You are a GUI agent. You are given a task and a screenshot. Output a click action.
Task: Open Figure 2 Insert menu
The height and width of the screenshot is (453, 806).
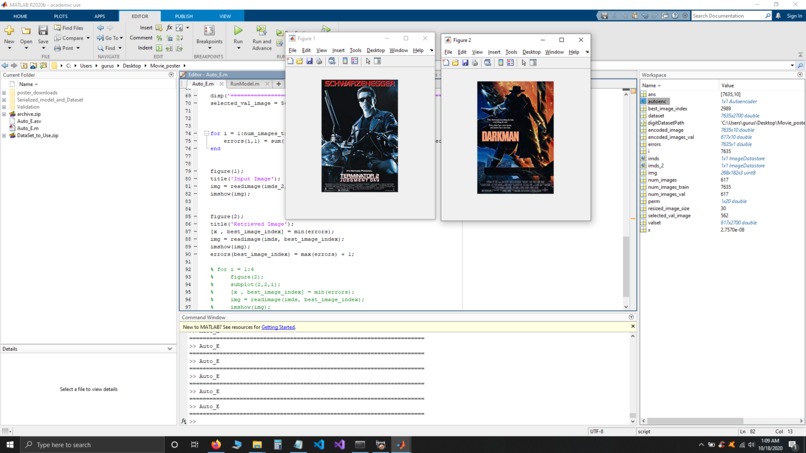(494, 52)
